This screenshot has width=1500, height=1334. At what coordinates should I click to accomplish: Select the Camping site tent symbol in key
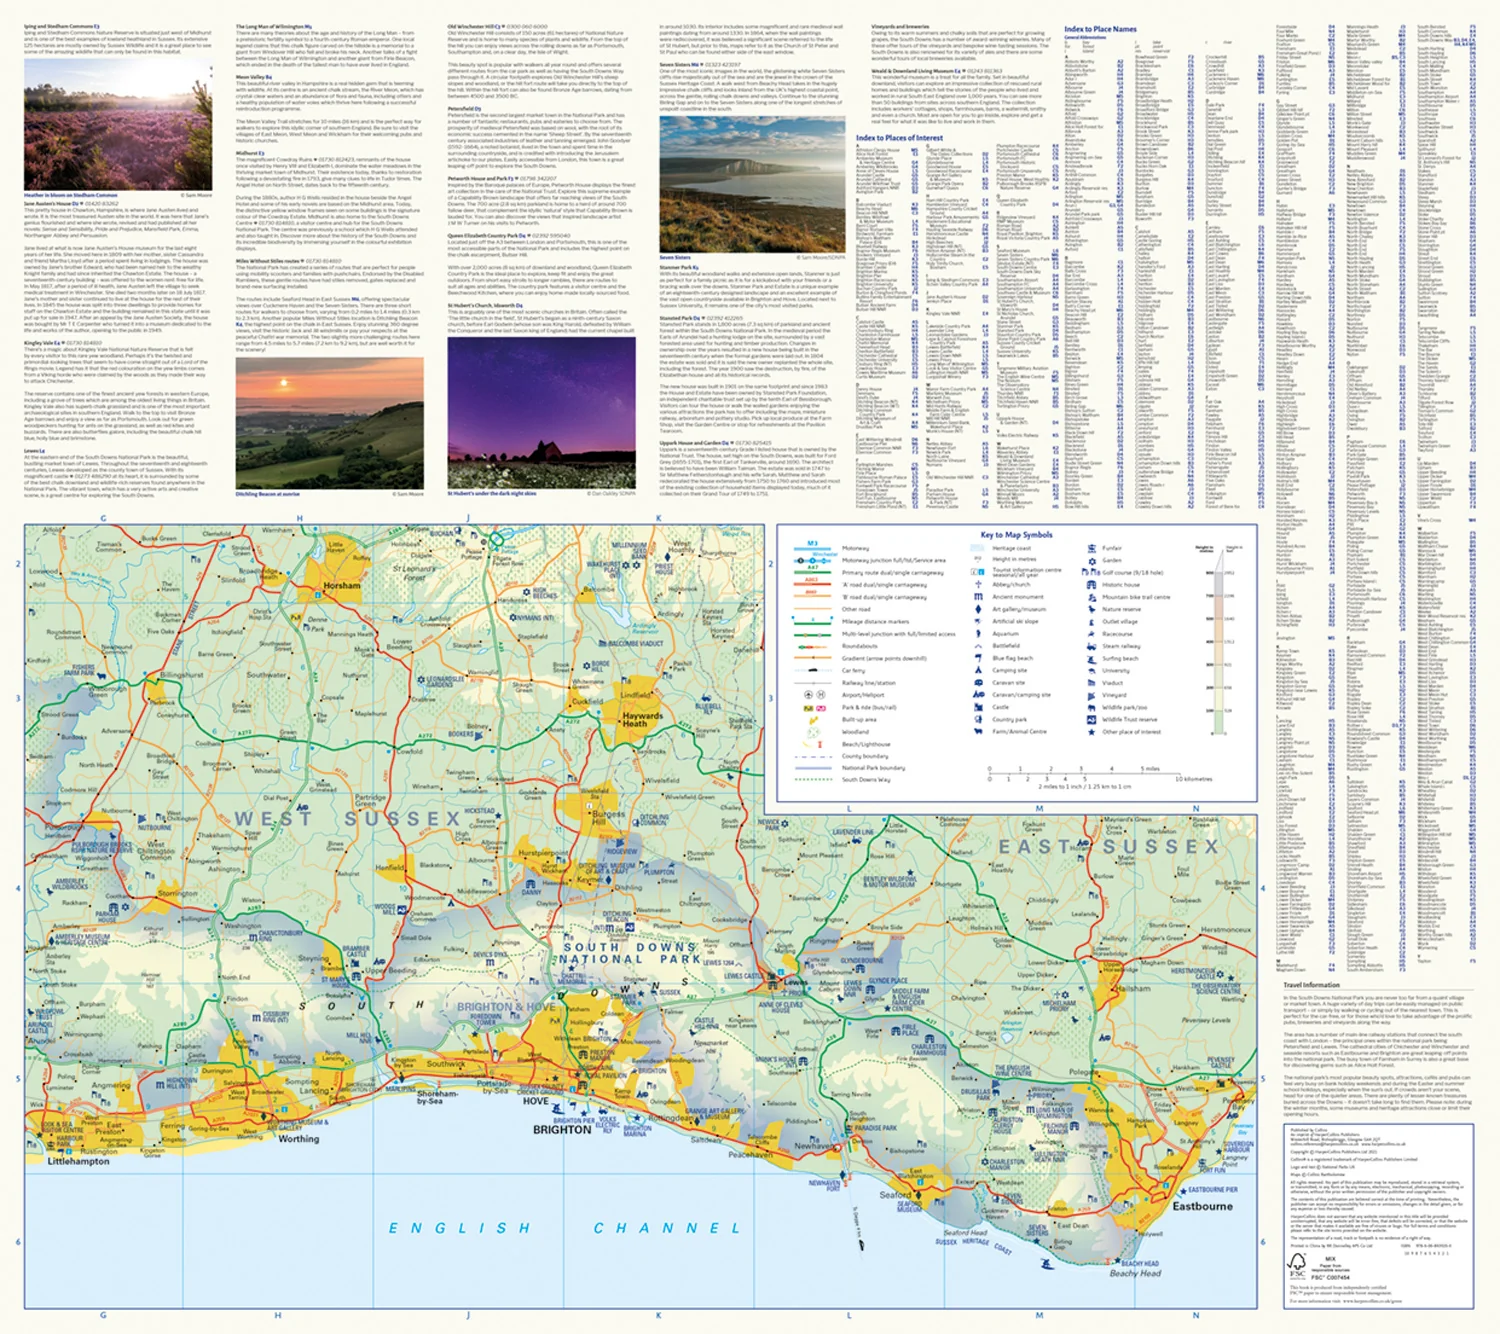pyautogui.click(x=978, y=670)
